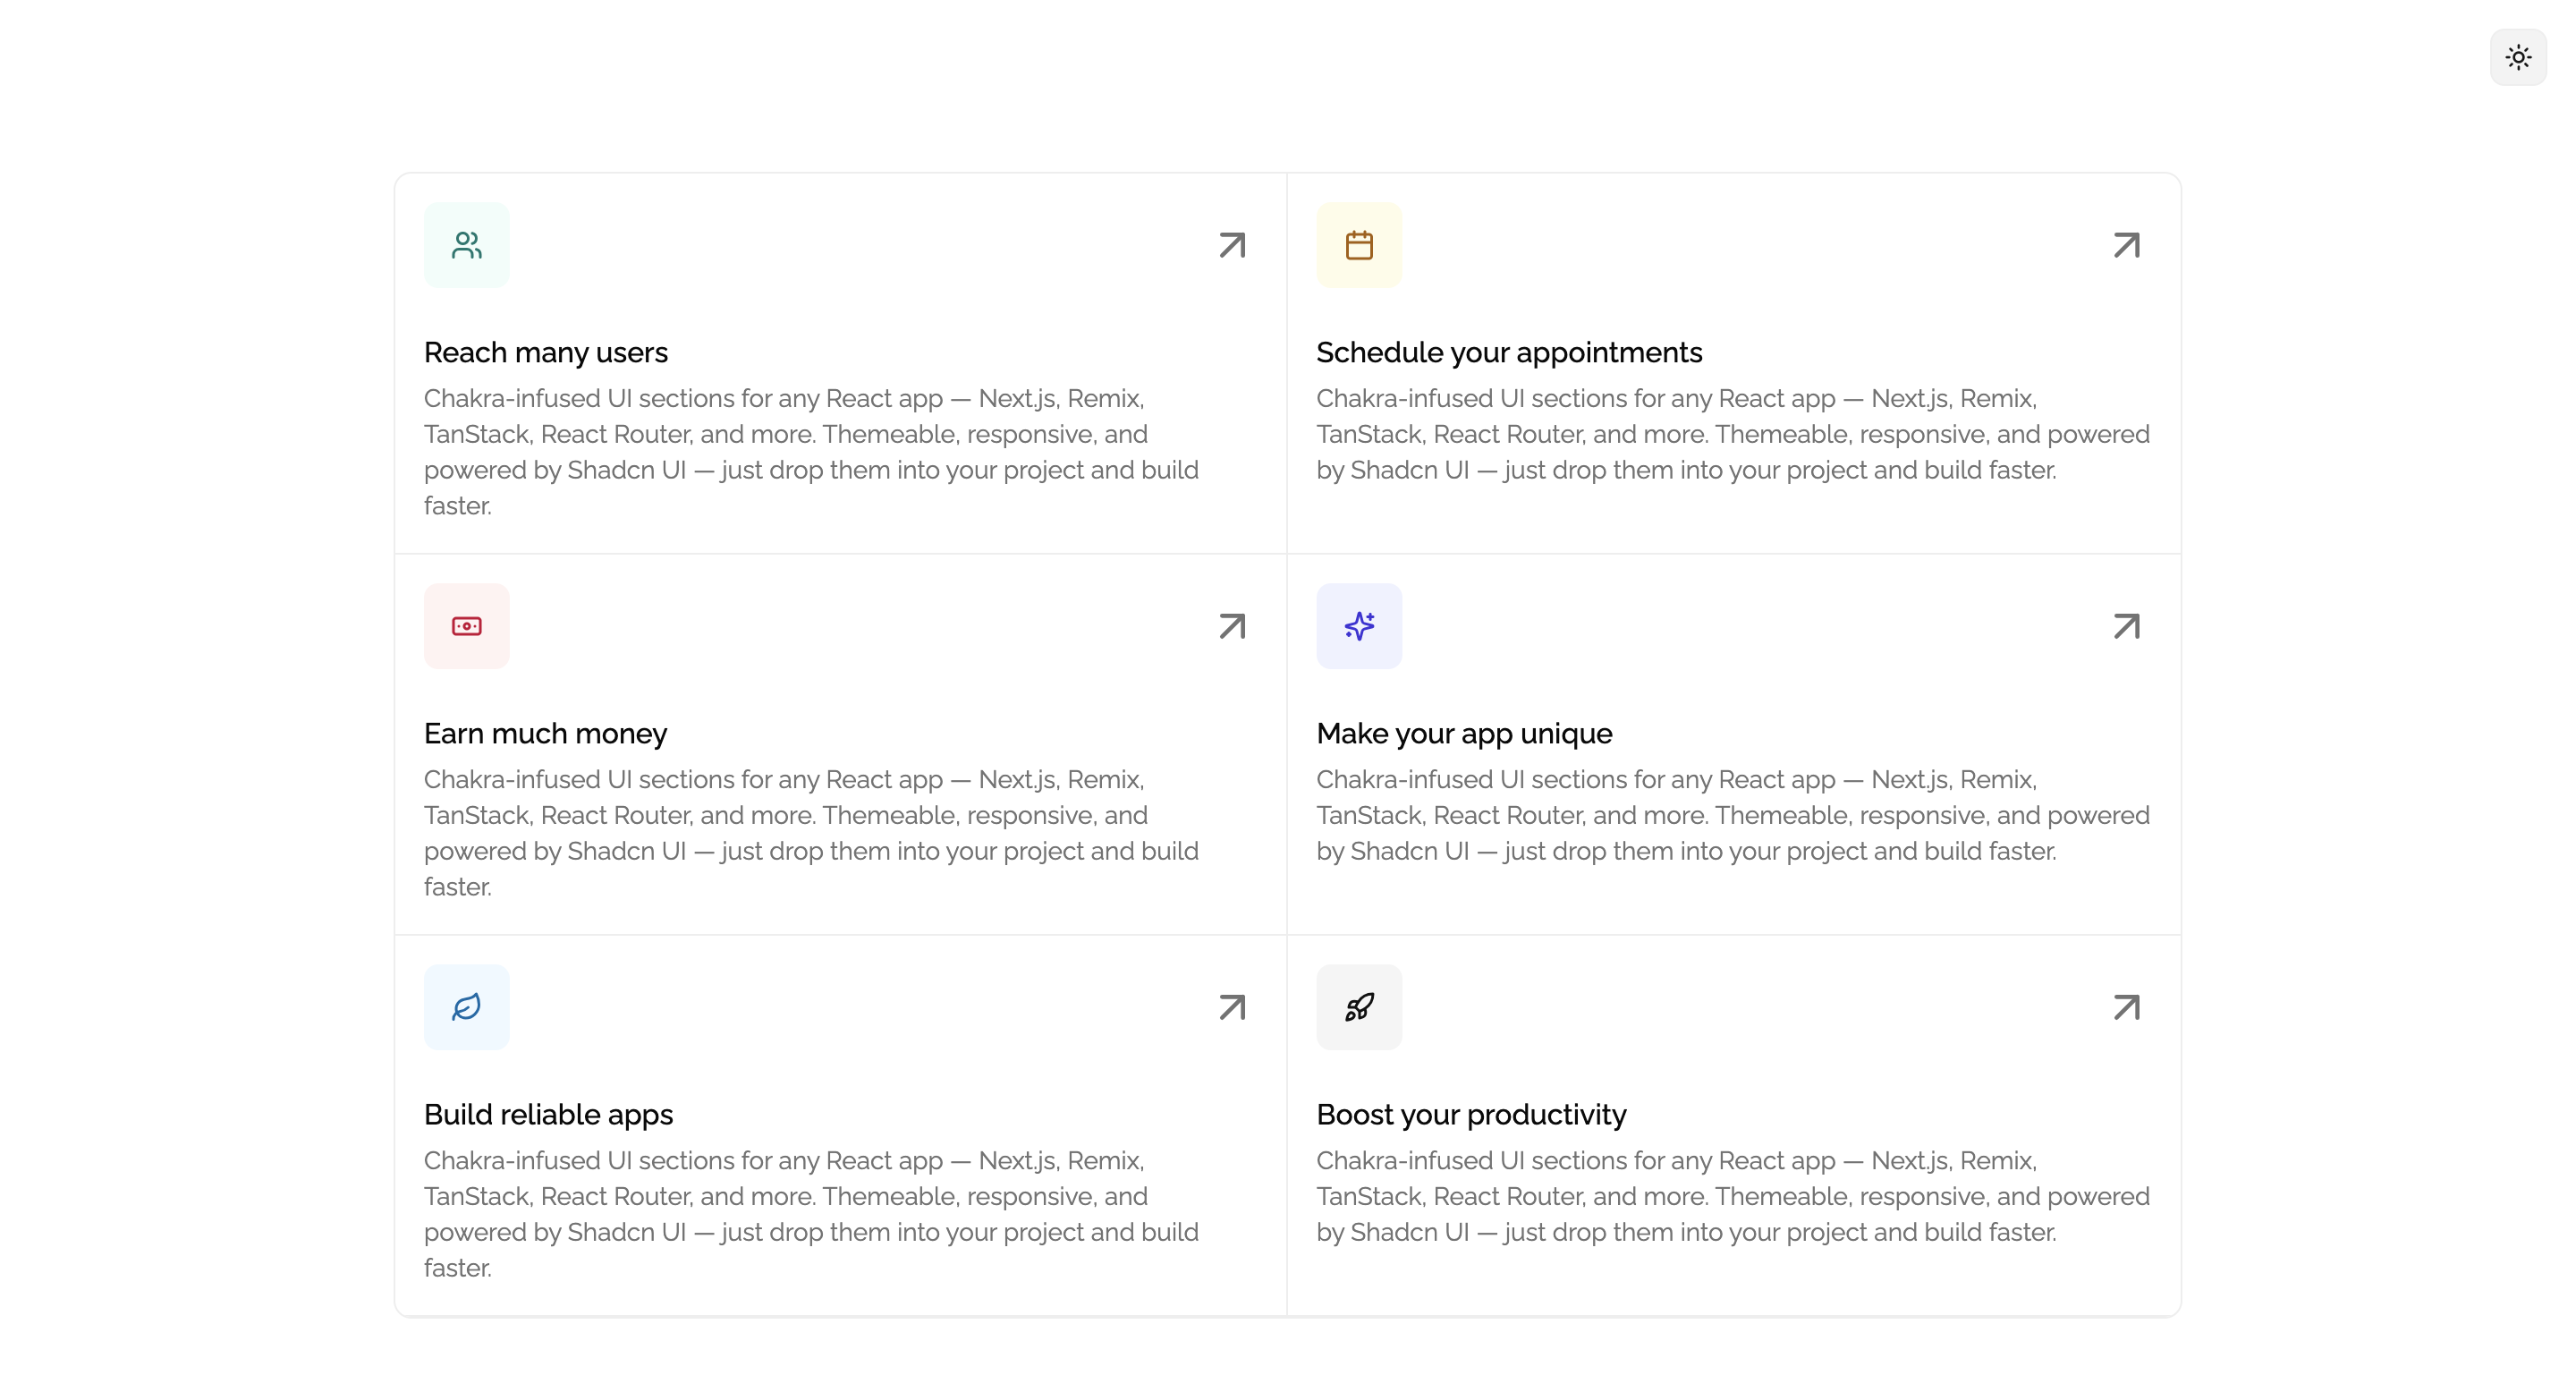The image size is (2576, 1392).
Task: Open the Schedule your appointments card arrow
Action: (x=2126, y=245)
